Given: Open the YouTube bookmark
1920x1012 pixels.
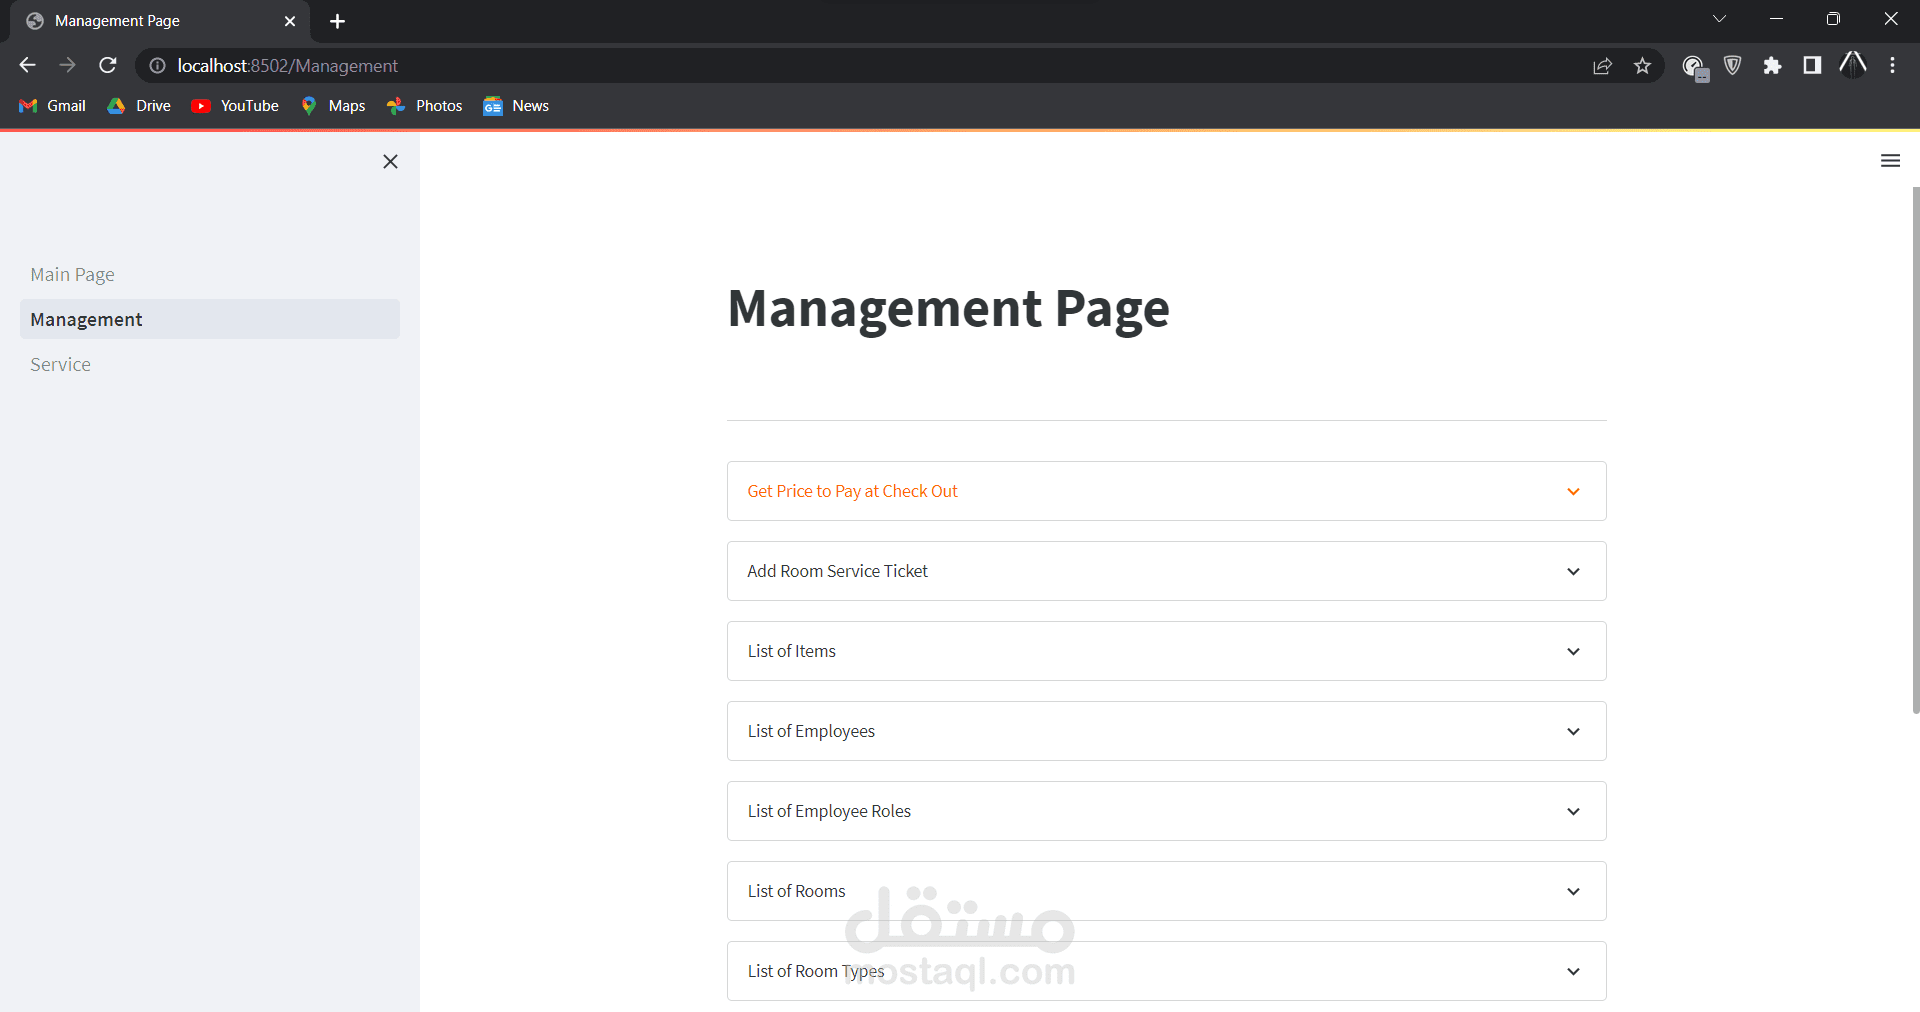Looking at the screenshot, I should 235,106.
